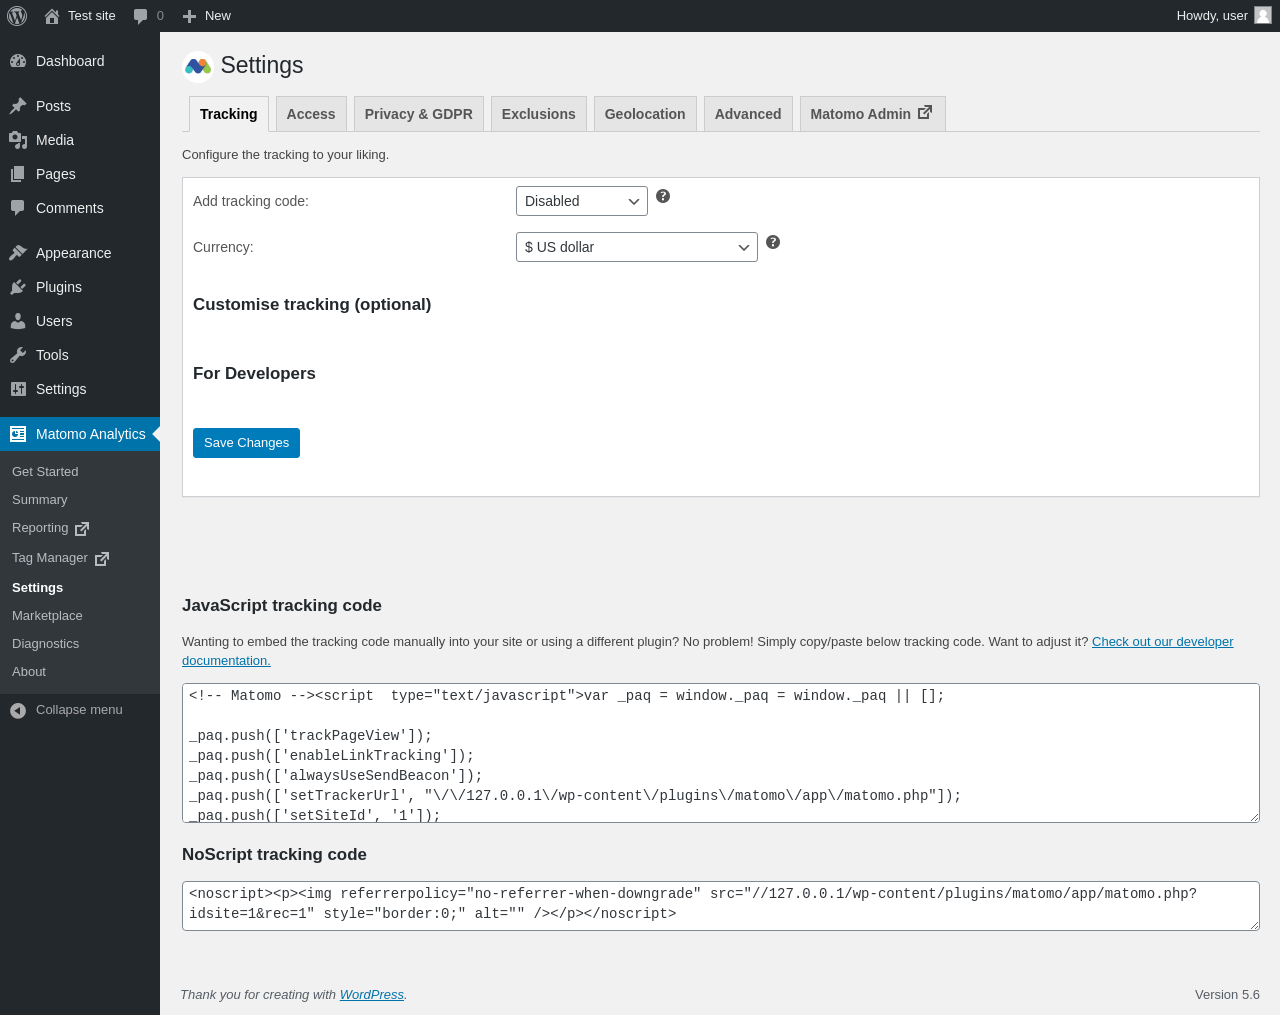Screen dimensions: 1280x1015
Task: Expand the Currency dropdown
Action: click(x=636, y=247)
